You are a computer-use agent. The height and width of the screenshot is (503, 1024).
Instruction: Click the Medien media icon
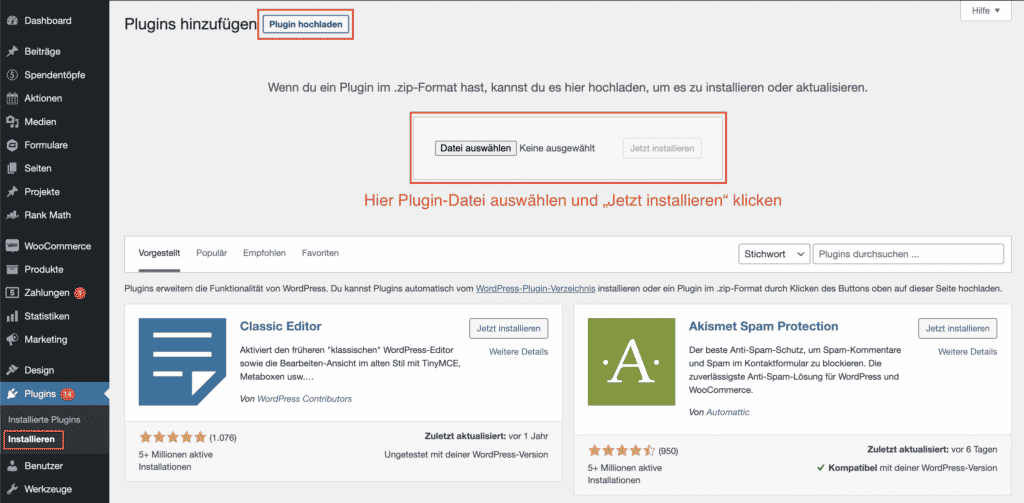click(12, 122)
